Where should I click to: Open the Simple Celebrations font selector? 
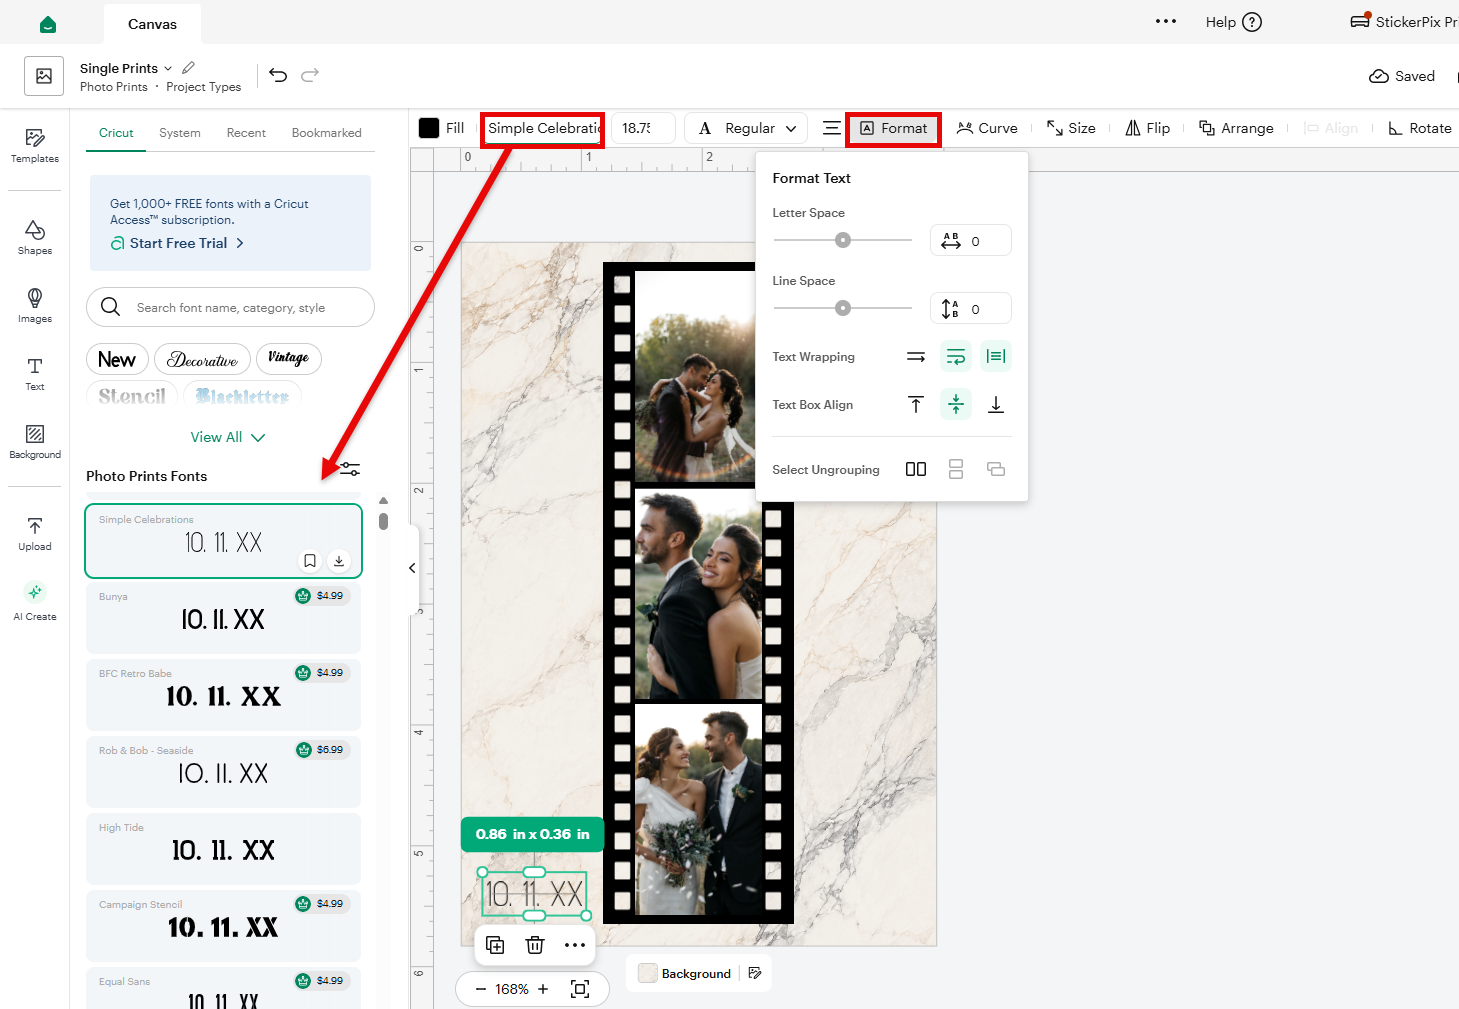(x=542, y=128)
